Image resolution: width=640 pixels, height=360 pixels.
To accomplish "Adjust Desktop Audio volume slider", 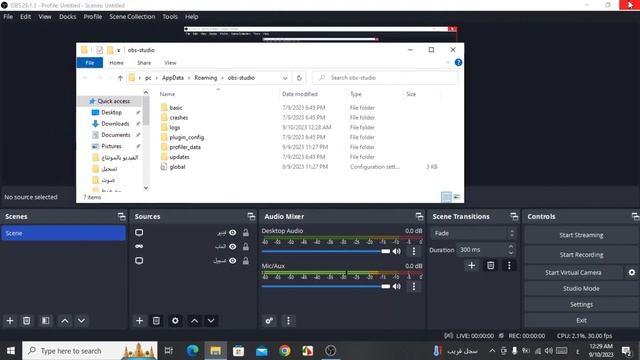I will coord(326,251).
